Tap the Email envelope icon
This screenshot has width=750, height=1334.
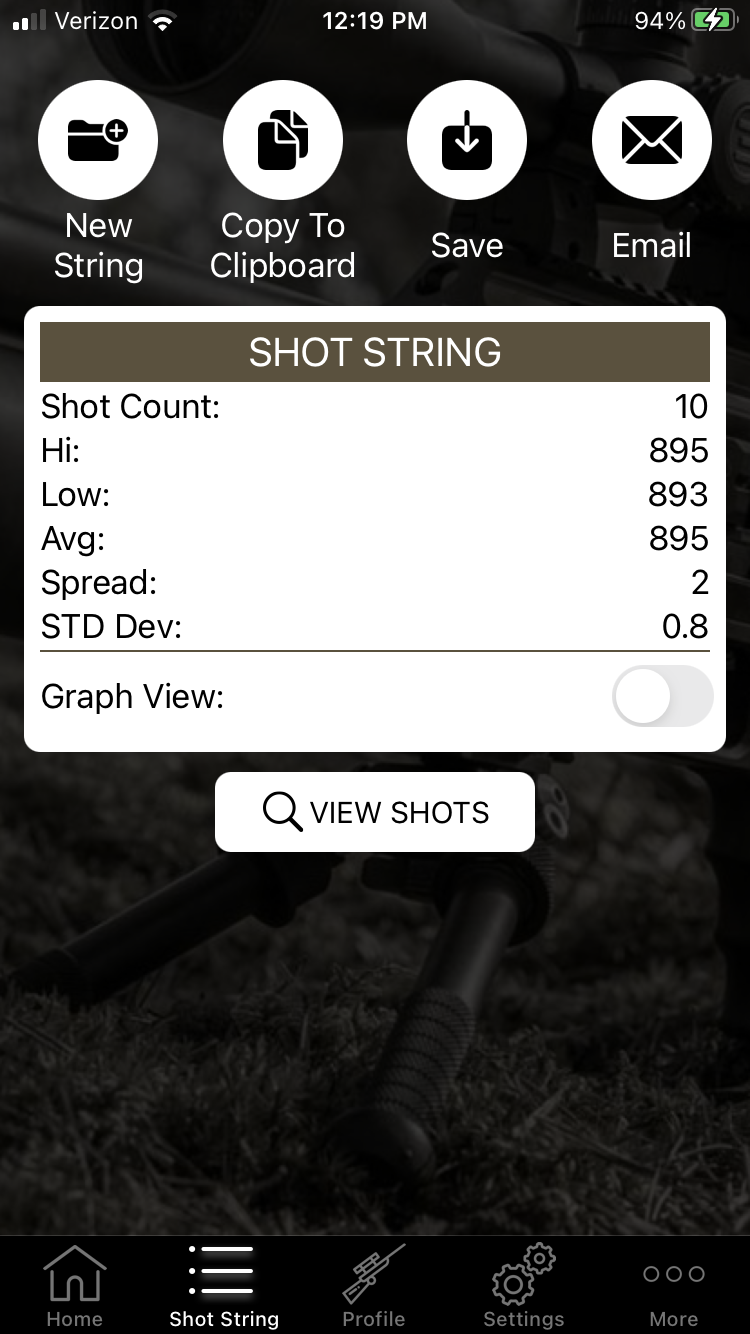pos(652,140)
